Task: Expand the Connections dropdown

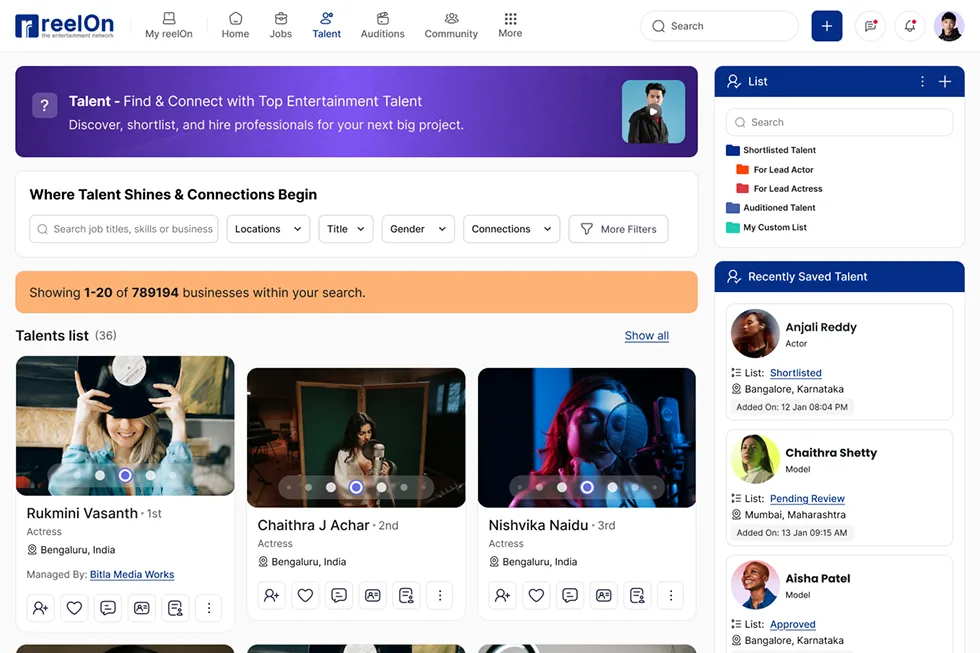Action: click(511, 229)
